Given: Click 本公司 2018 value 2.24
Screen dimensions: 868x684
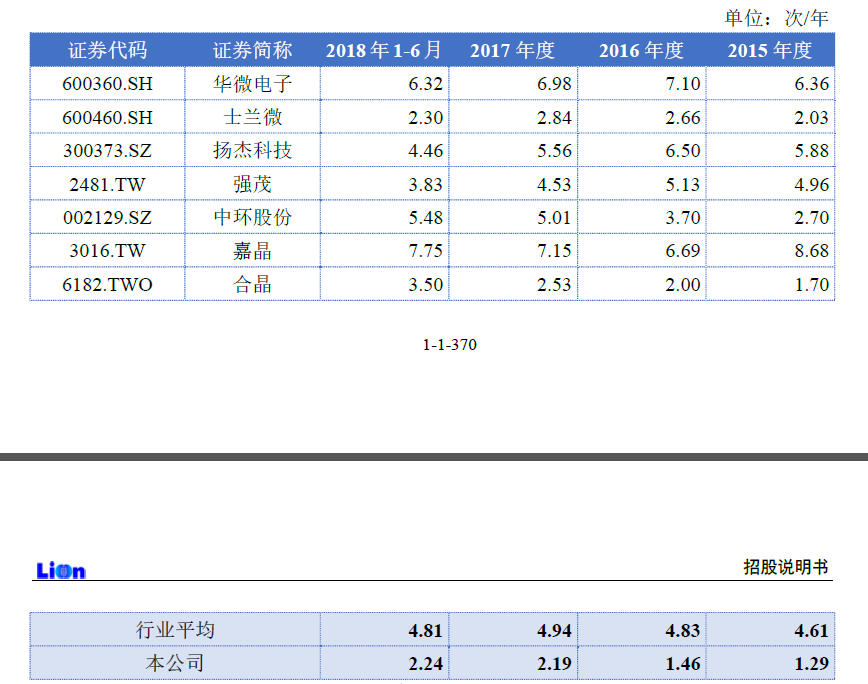Looking at the screenshot, I should 426,664.
